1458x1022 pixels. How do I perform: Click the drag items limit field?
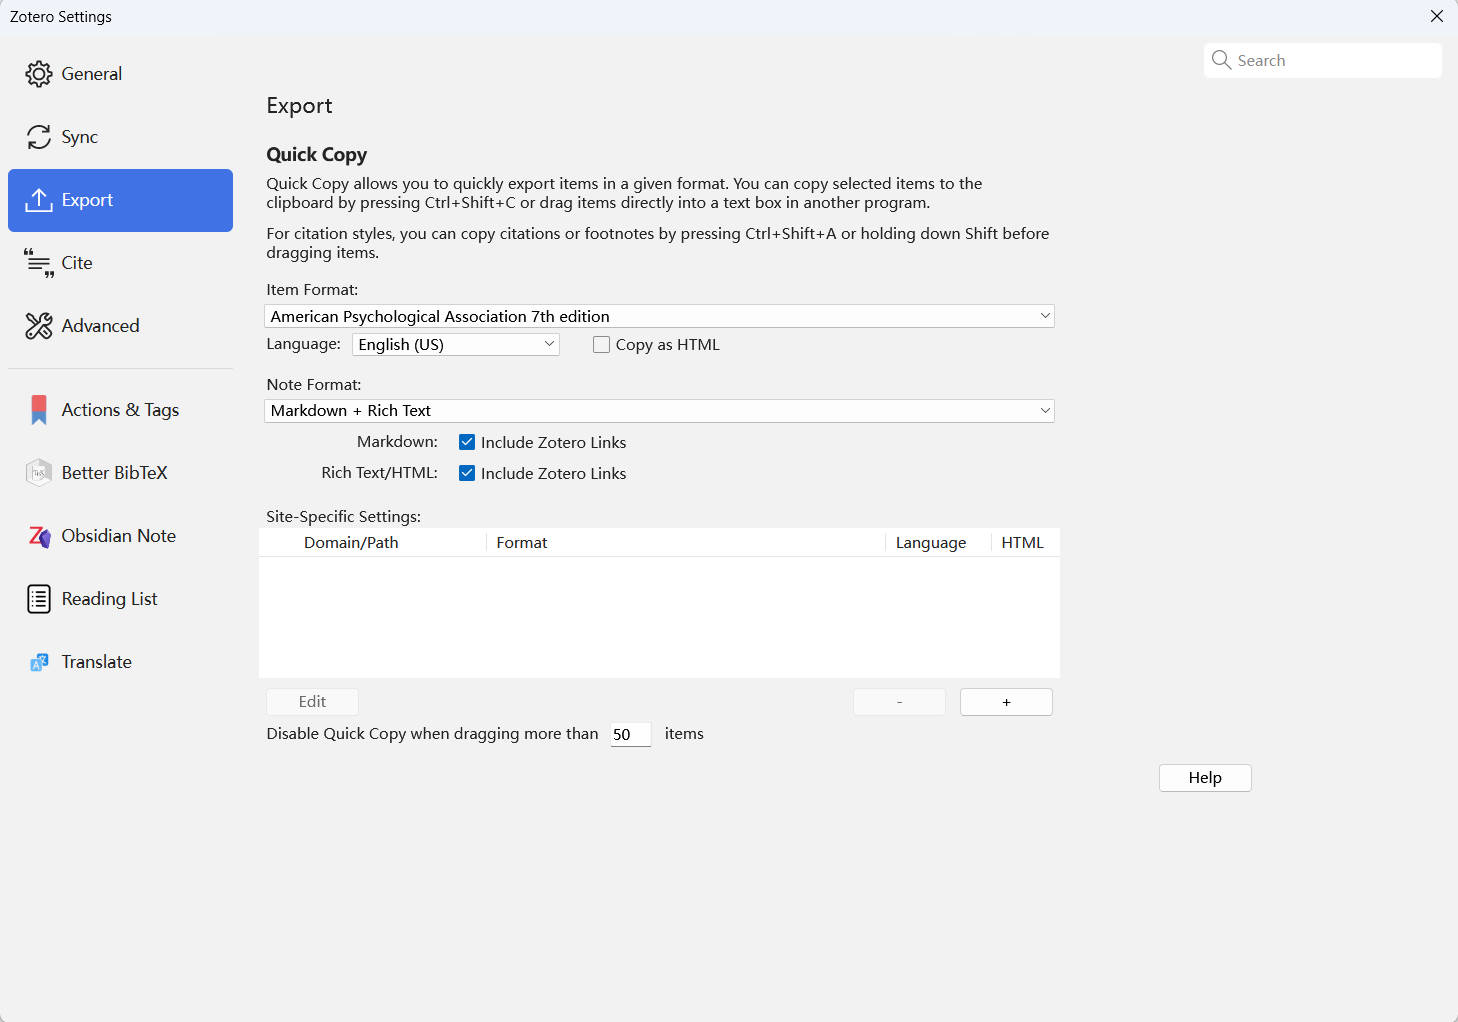[631, 734]
